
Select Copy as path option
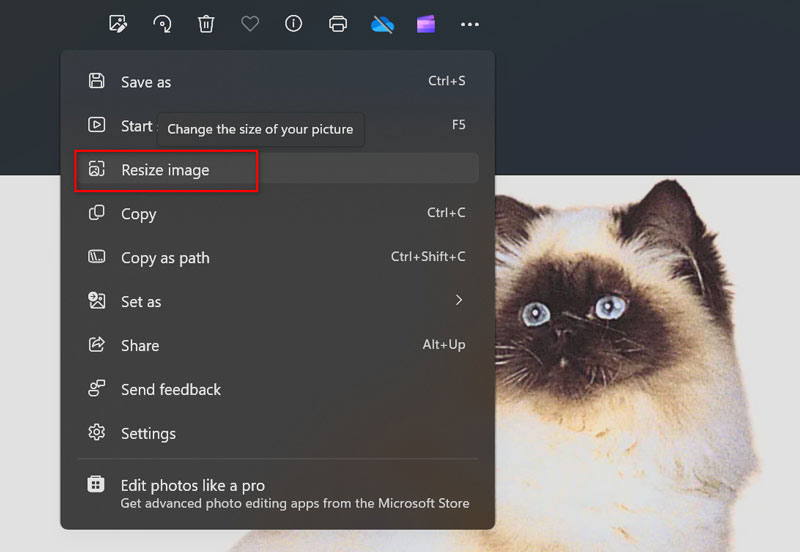(278, 257)
